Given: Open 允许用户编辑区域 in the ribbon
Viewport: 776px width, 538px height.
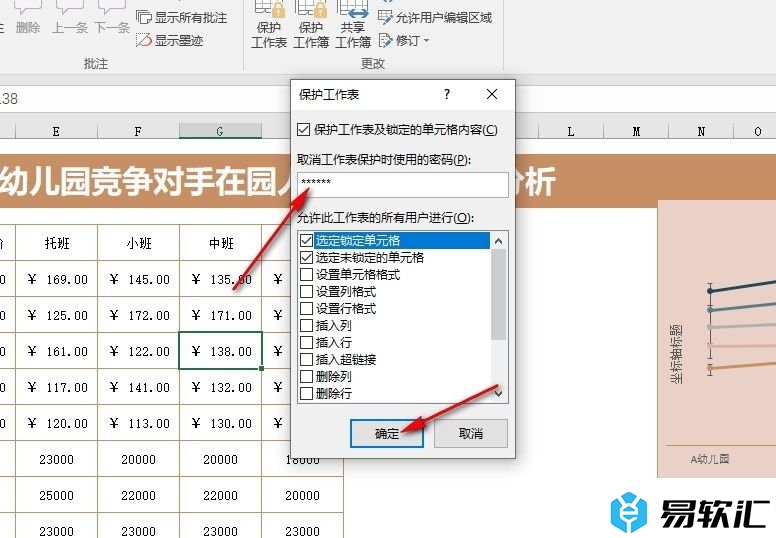Looking at the screenshot, I should (435, 18).
